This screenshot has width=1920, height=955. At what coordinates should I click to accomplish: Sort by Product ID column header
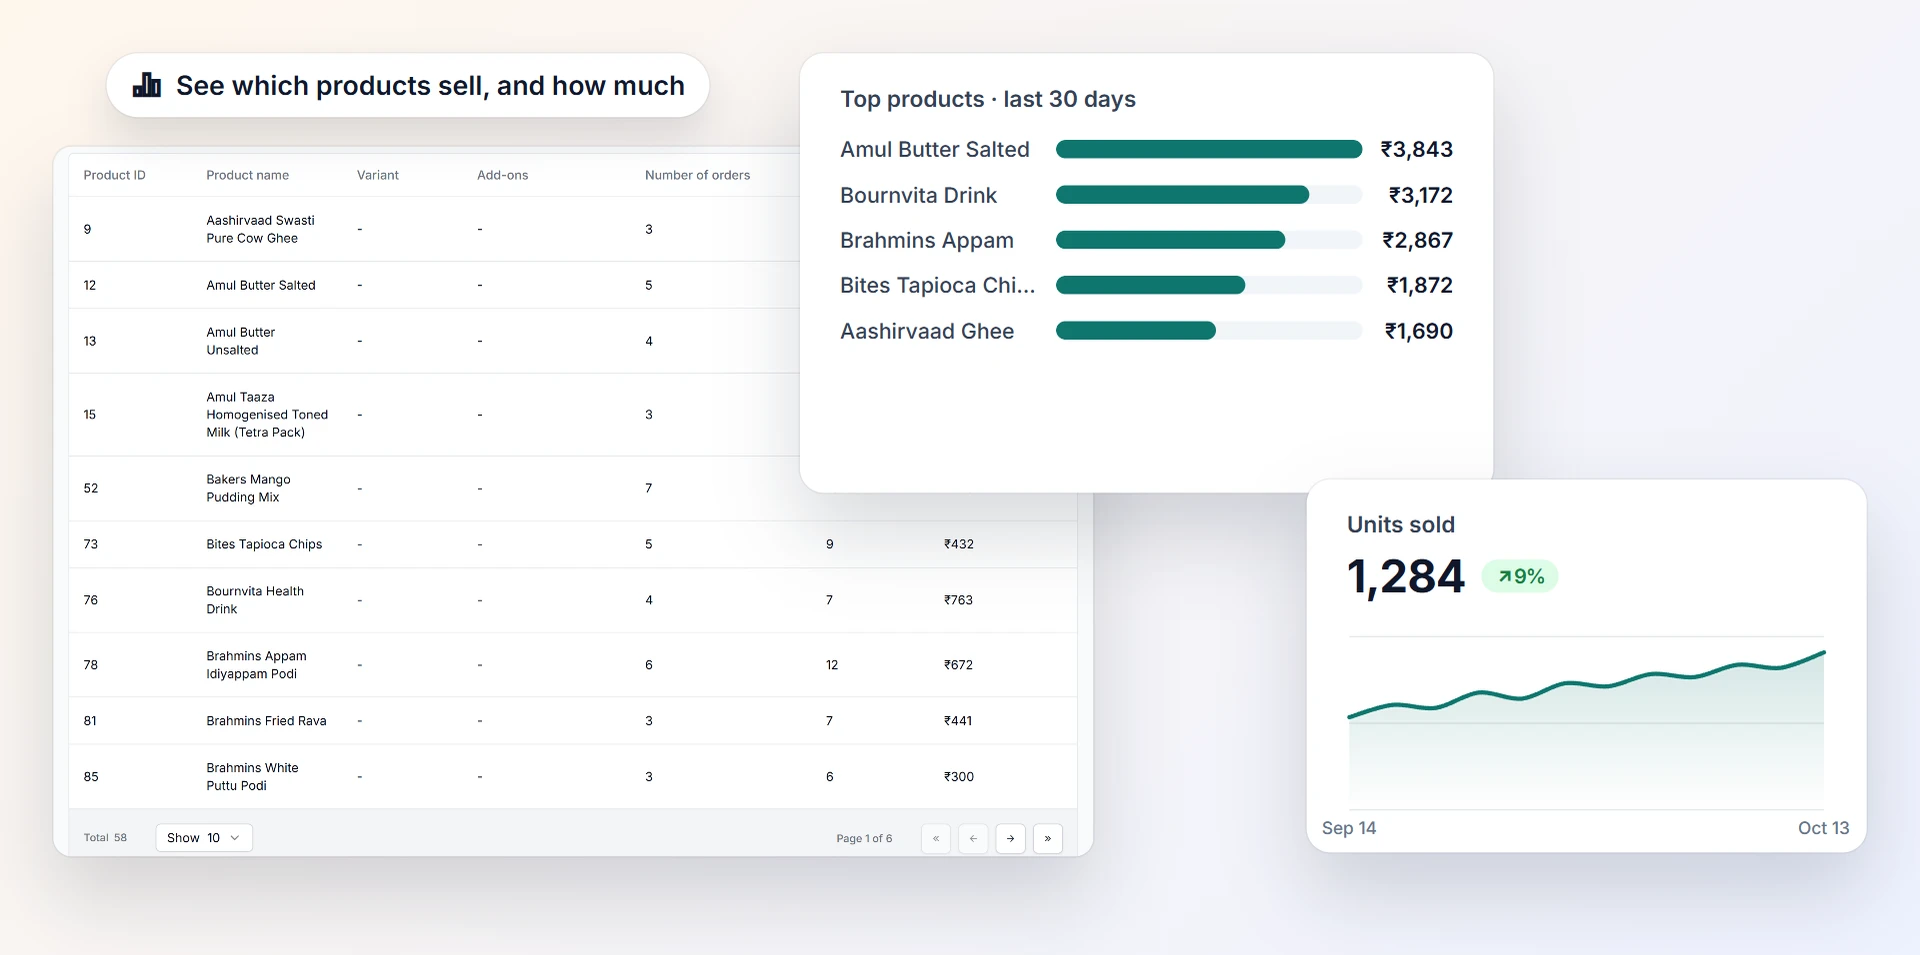[114, 175]
